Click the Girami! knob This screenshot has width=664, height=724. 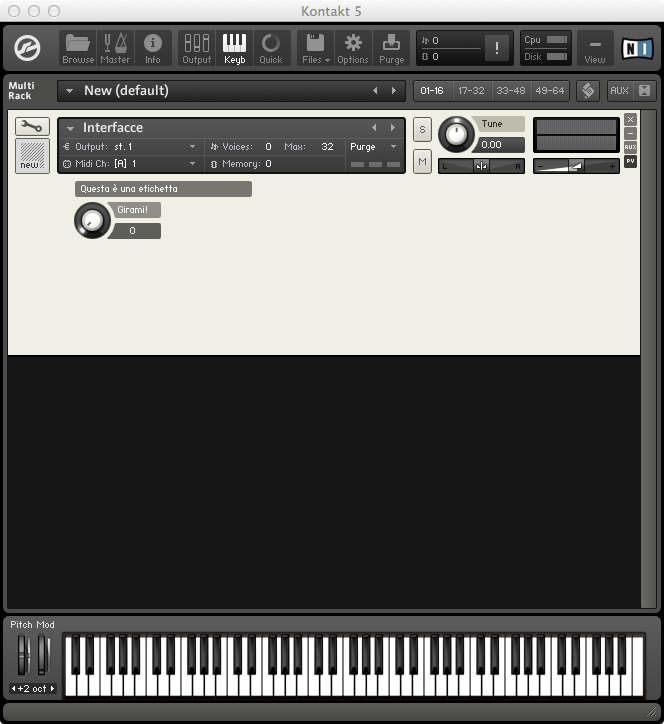(x=91, y=220)
